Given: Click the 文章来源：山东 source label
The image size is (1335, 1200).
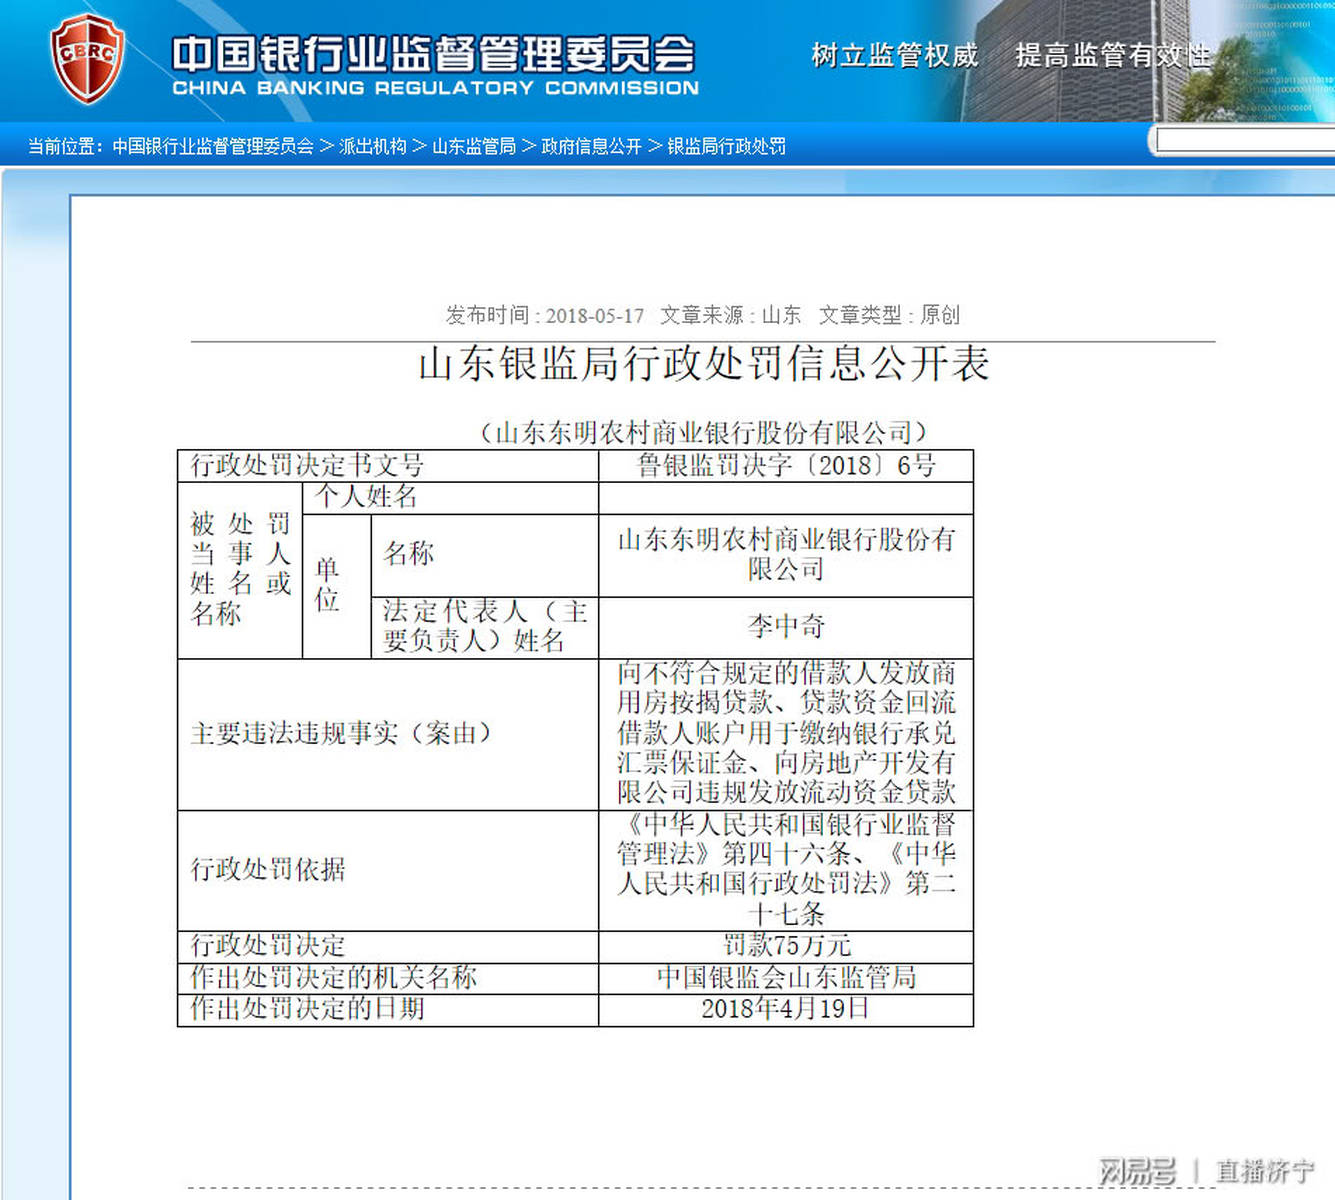Looking at the screenshot, I should pyautogui.click(x=730, y=315).
